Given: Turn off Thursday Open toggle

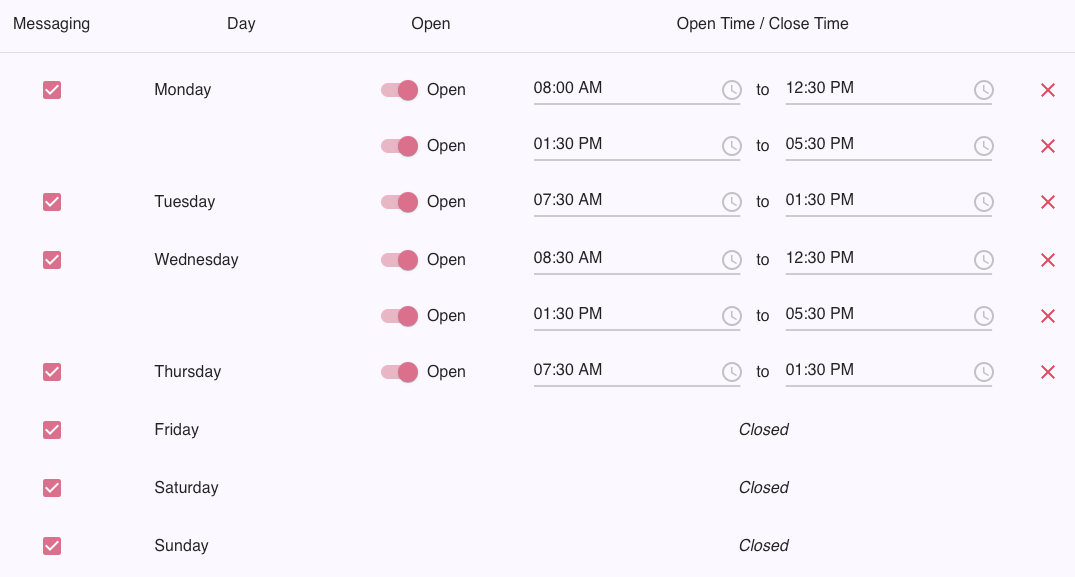Looking at the screenshot, I should 400,372.
